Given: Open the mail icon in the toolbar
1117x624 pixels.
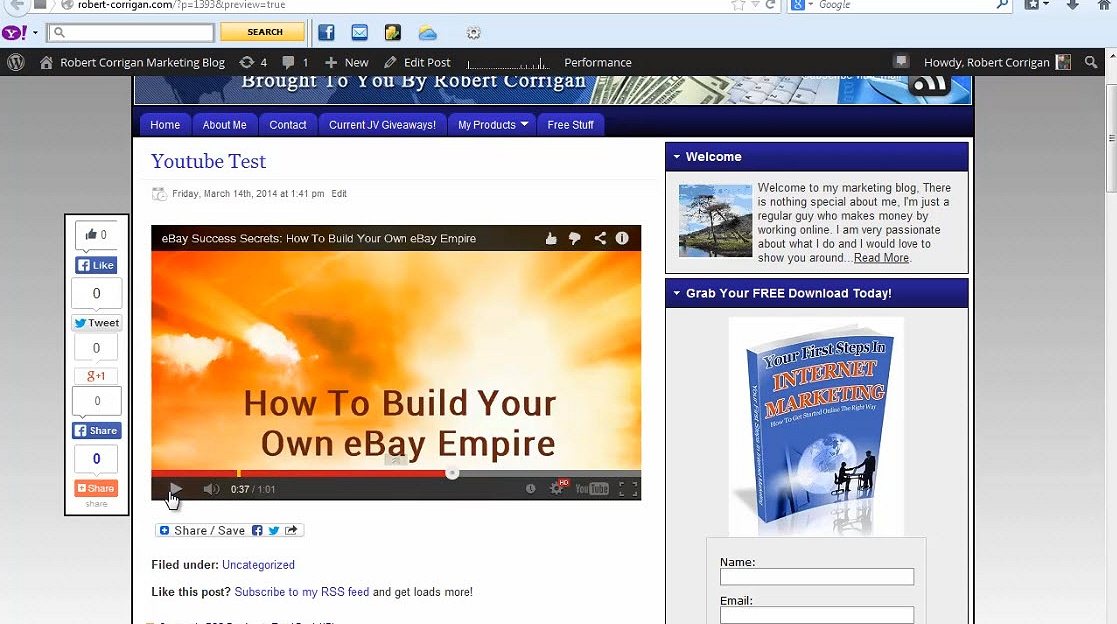Looking at the screenshot, I should (360, 33).
